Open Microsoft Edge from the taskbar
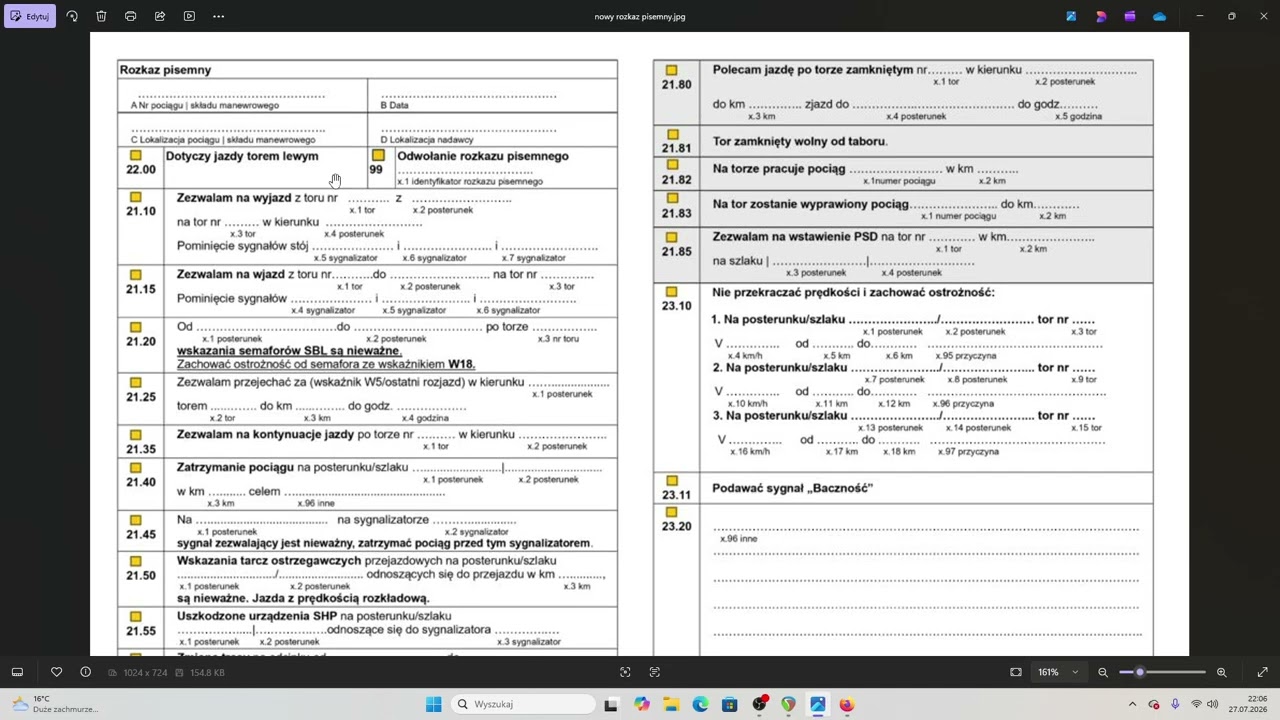 click(x=700, y=704)
